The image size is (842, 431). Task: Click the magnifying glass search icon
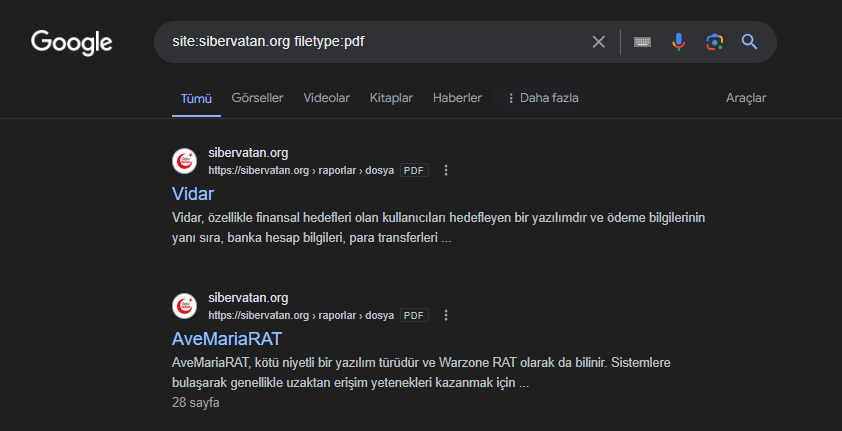[749, 42]
